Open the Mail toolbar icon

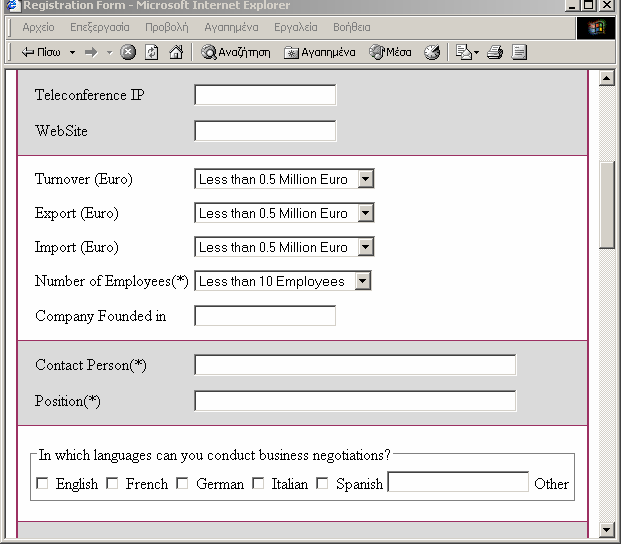click(467, 52)
